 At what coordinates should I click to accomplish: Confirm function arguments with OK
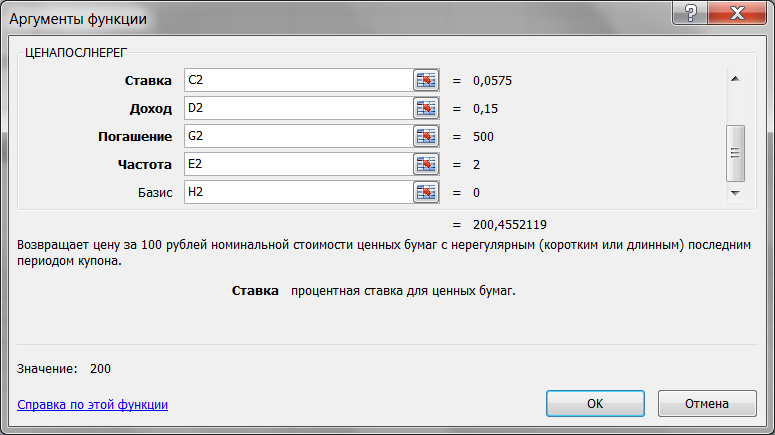tap(595, 403)
